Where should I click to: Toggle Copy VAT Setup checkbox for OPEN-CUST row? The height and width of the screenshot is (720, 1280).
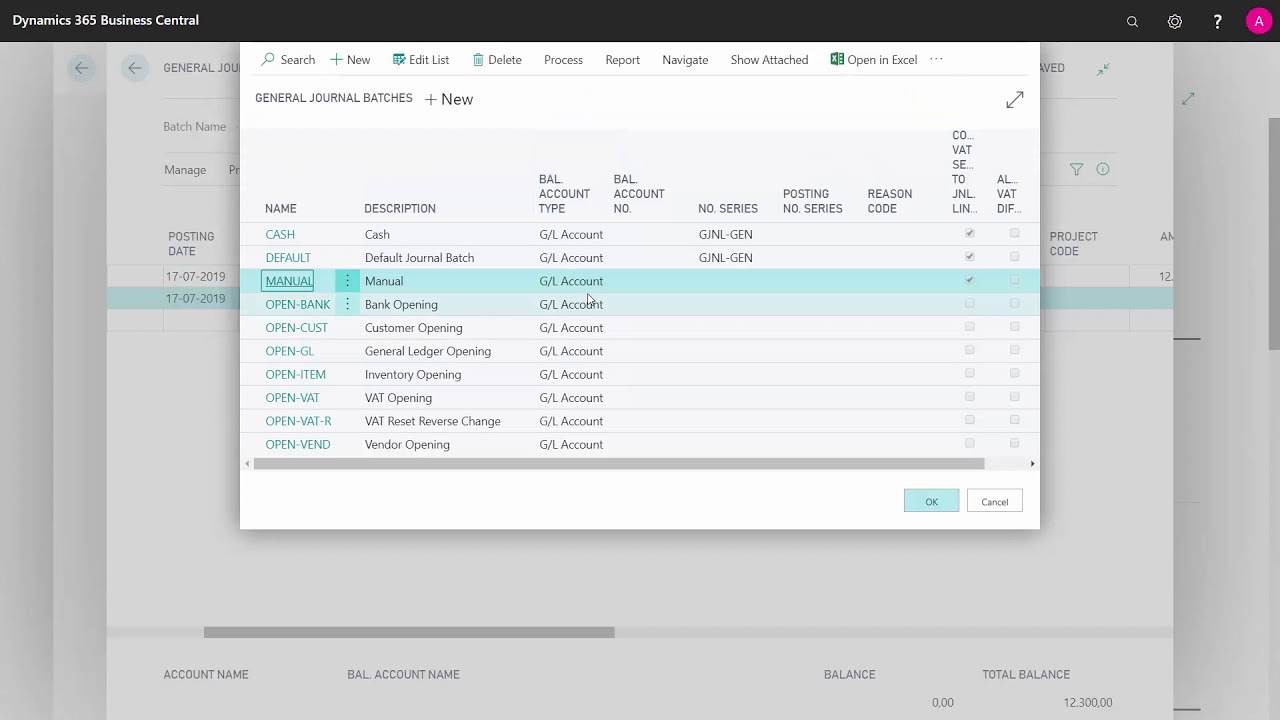pos(969,327)
